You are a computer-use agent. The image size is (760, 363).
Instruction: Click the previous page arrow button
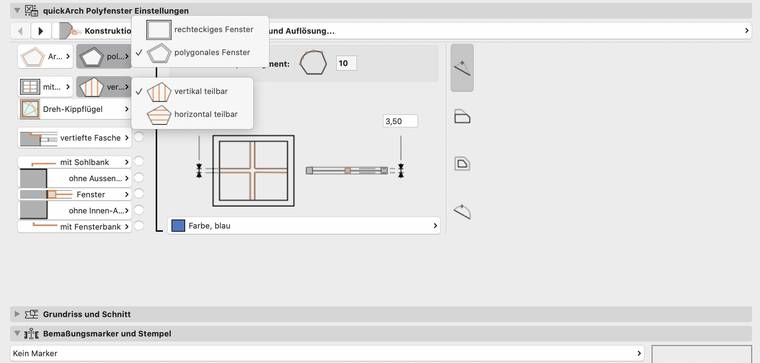click(20, 31)
